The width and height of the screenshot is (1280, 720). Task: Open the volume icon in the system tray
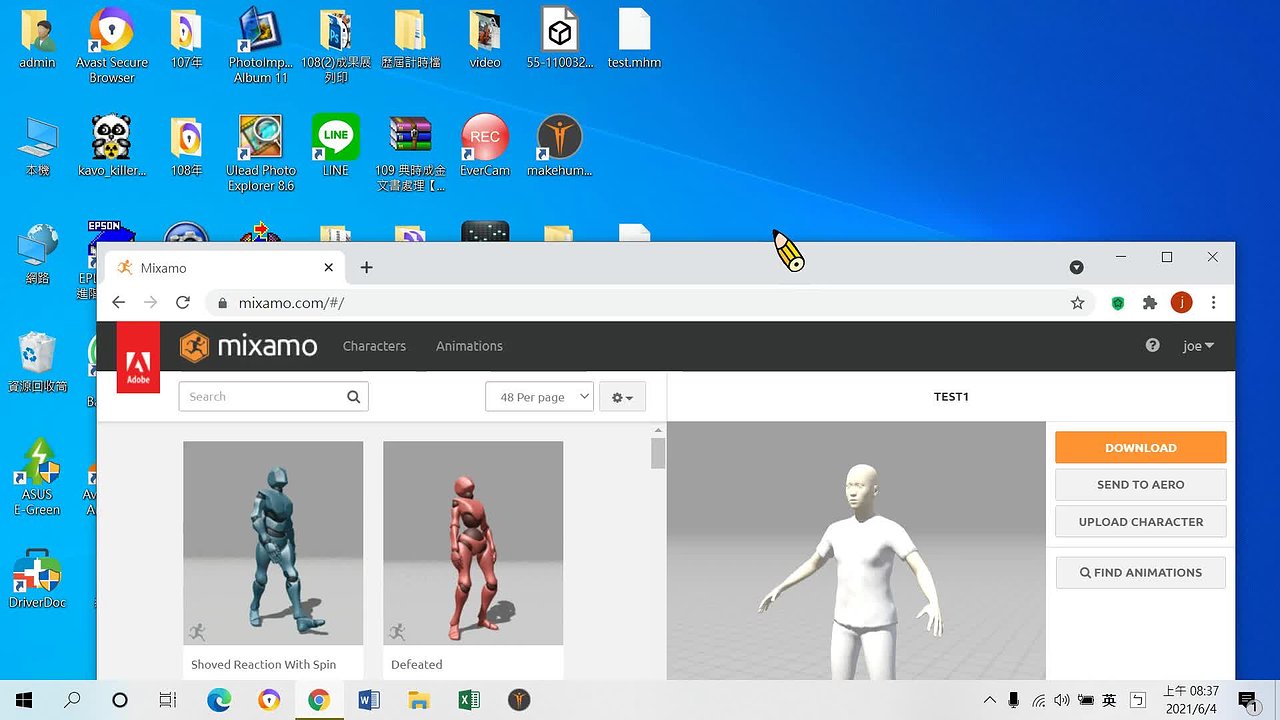(1062, 700)
